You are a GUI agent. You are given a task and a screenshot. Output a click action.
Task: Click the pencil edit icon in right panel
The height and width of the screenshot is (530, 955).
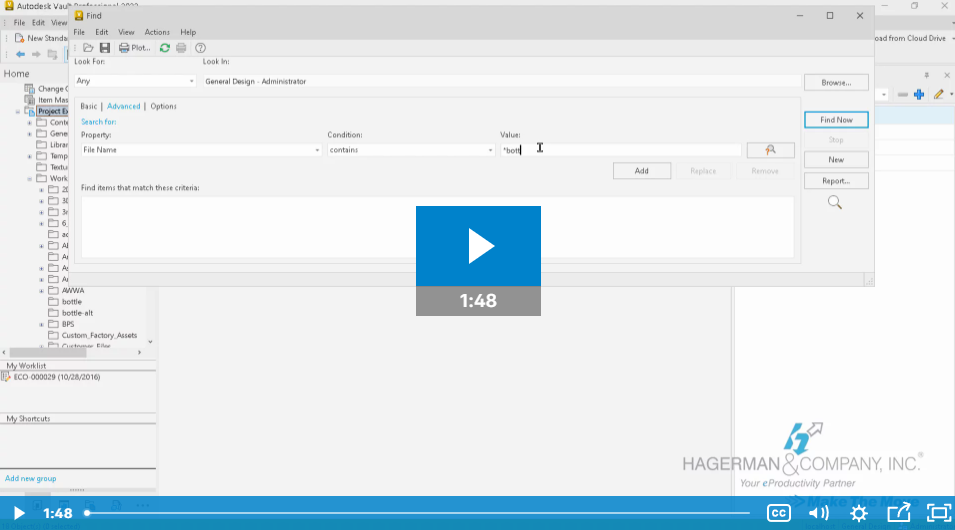pyautogui.click(x=939, y=94)
